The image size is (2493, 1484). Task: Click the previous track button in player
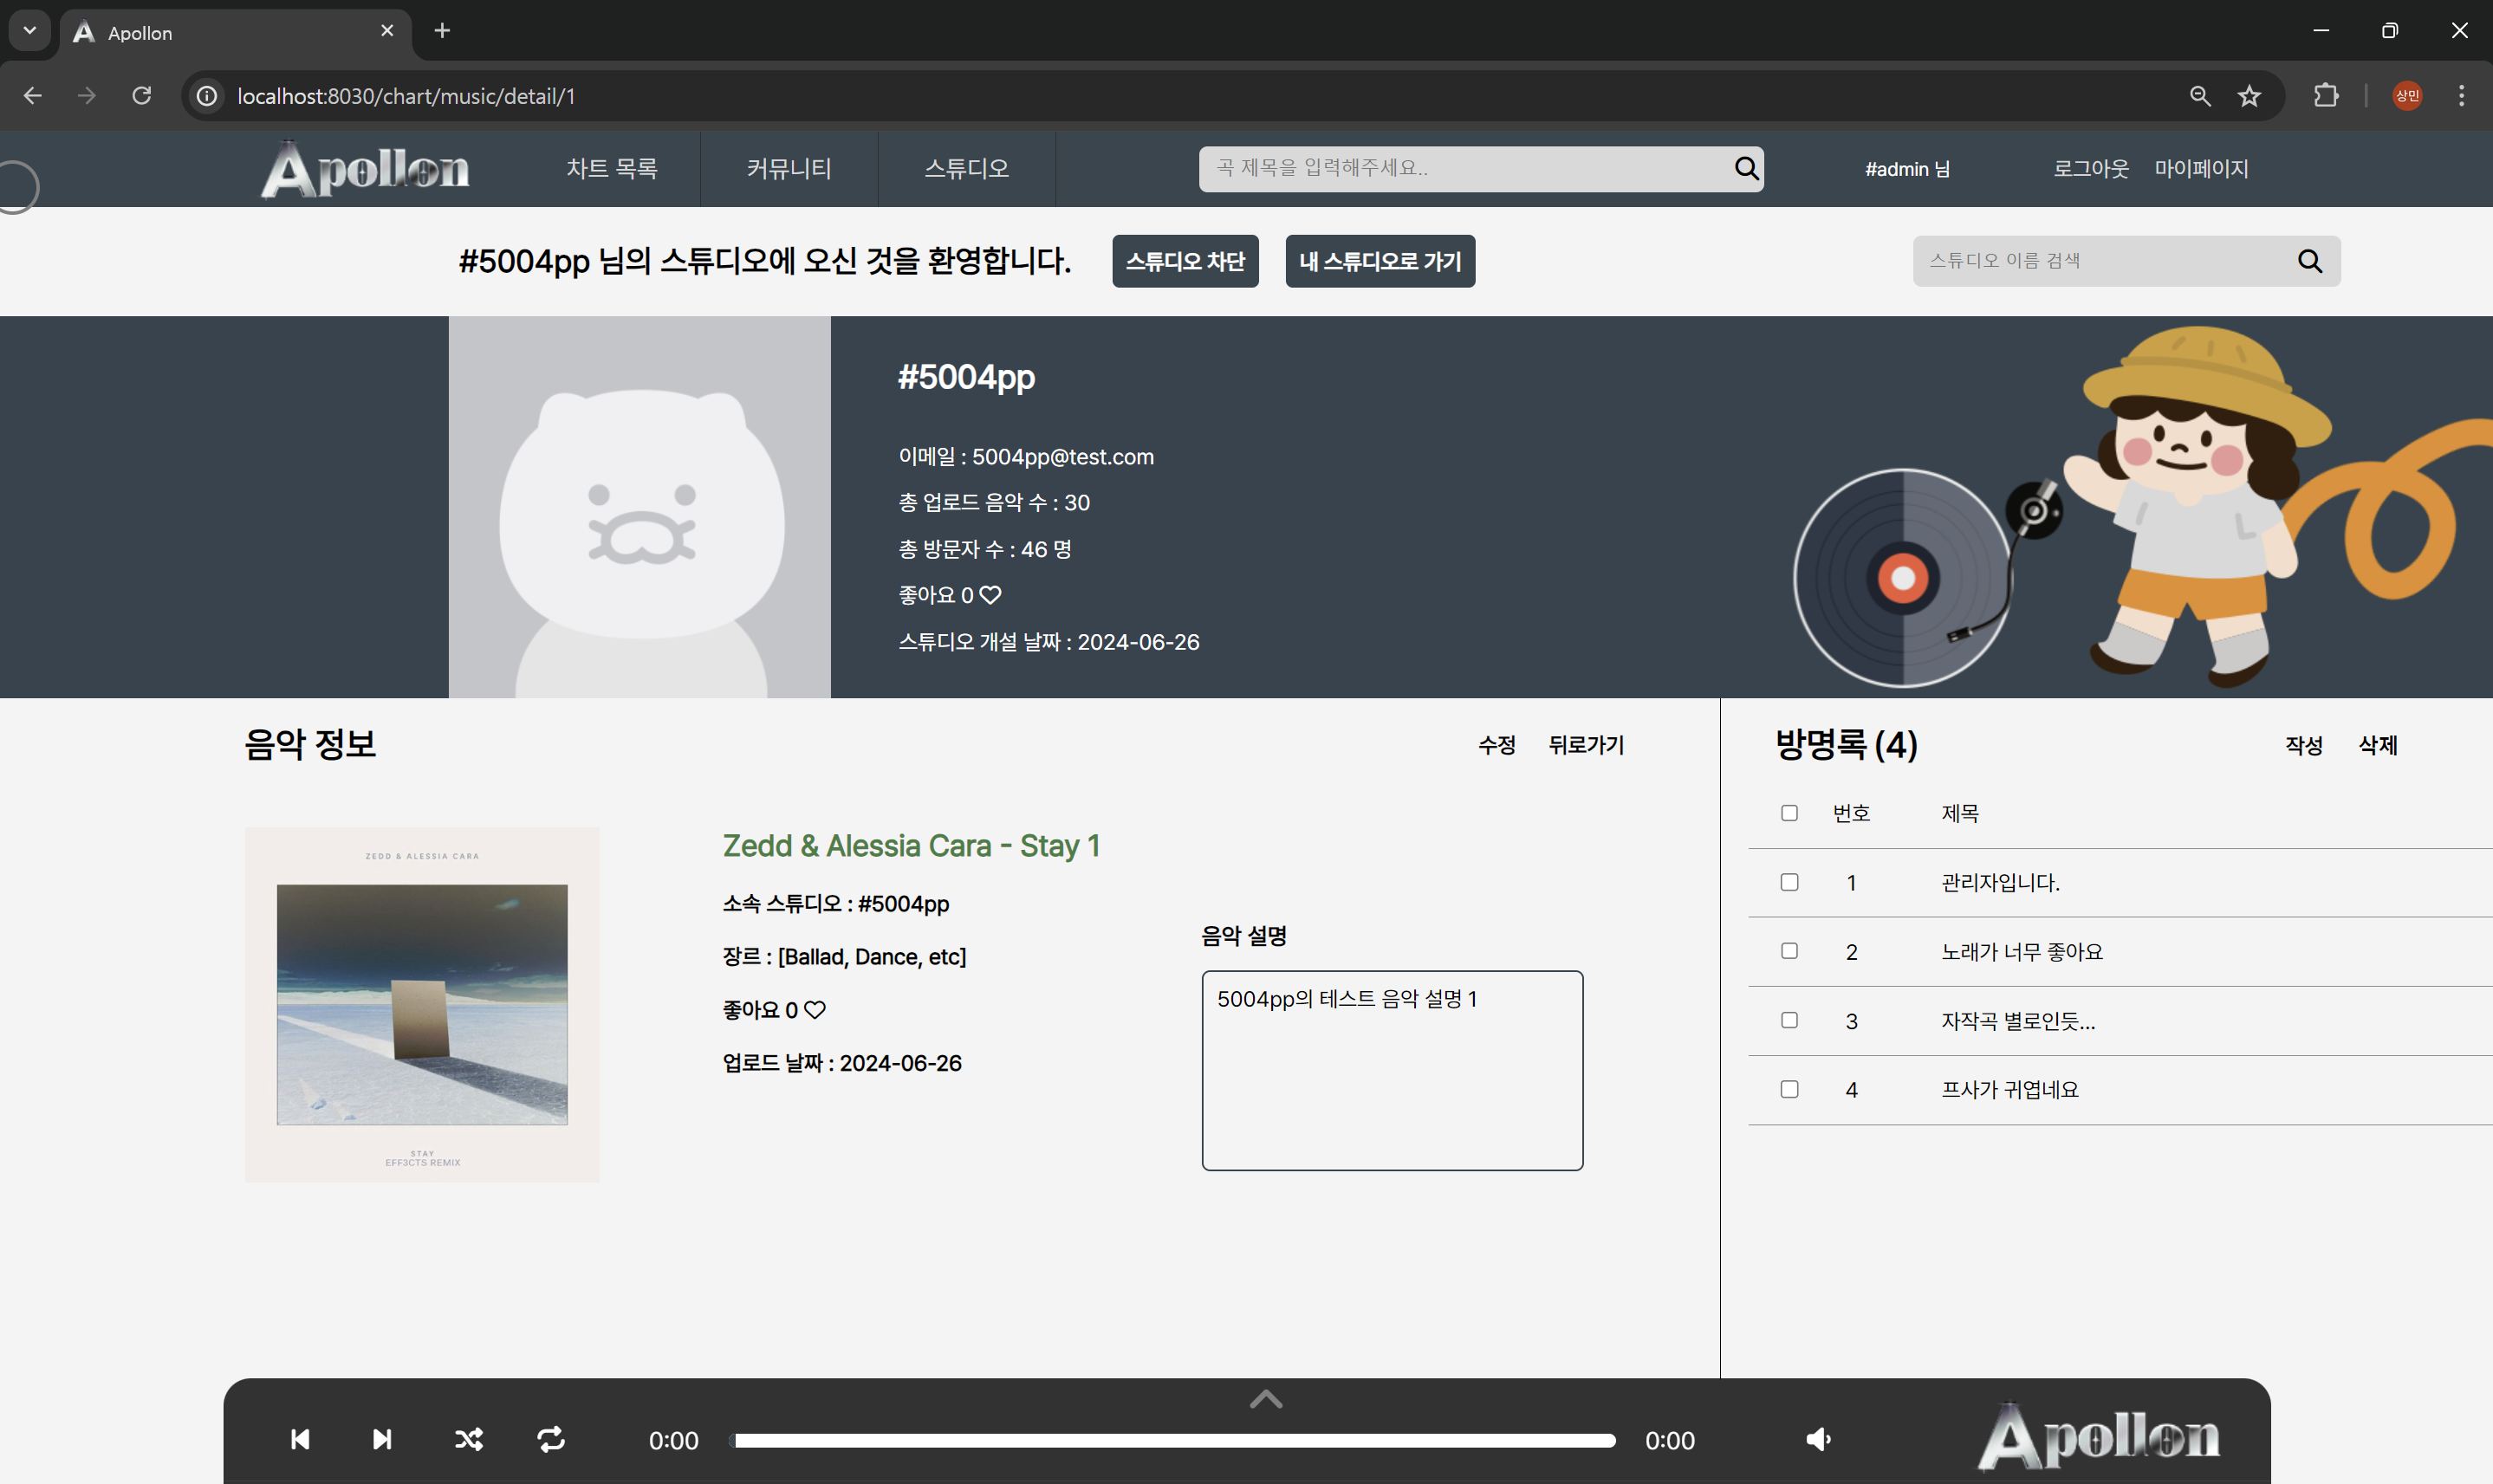click(299, 1439)
